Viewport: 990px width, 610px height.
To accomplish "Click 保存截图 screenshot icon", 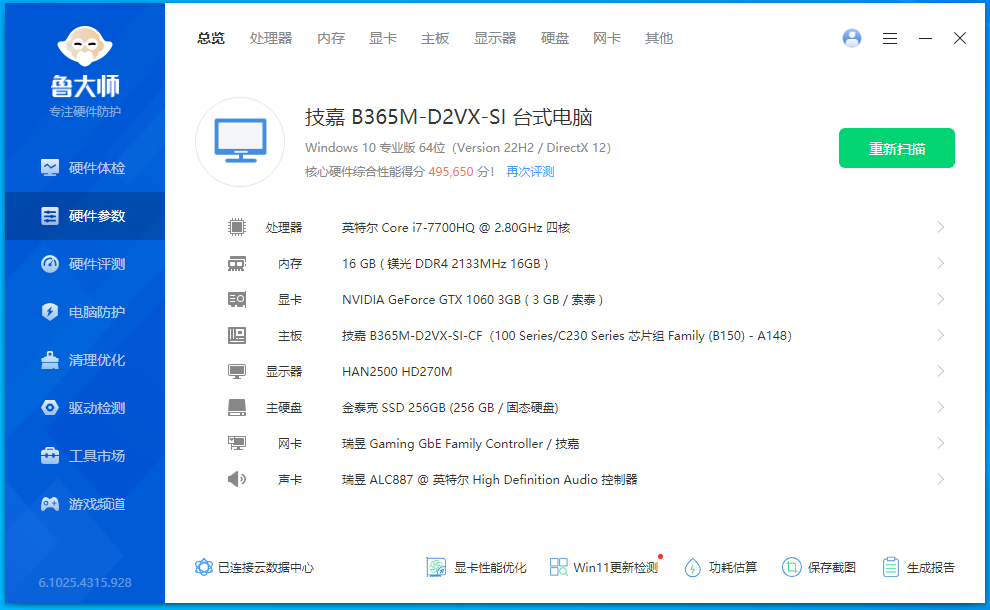I will pos(792,567).
